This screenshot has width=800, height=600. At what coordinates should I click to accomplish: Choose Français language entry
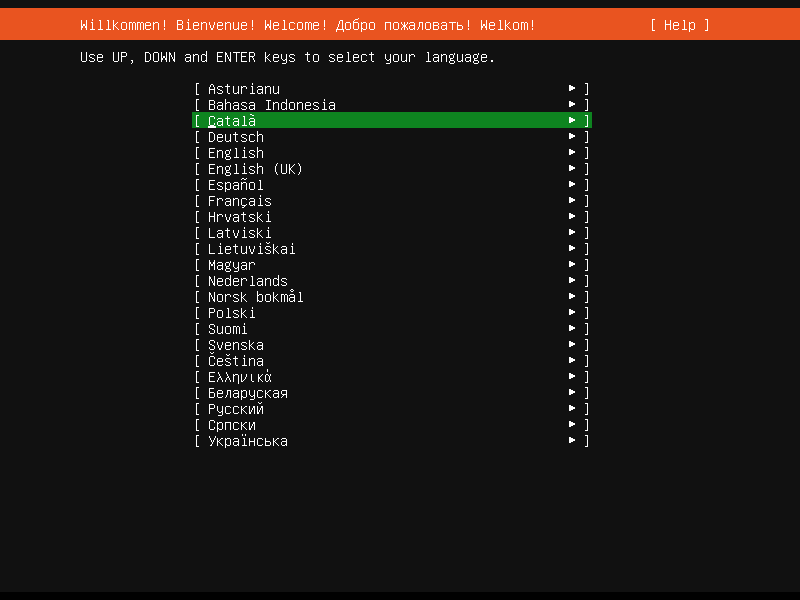239,201
